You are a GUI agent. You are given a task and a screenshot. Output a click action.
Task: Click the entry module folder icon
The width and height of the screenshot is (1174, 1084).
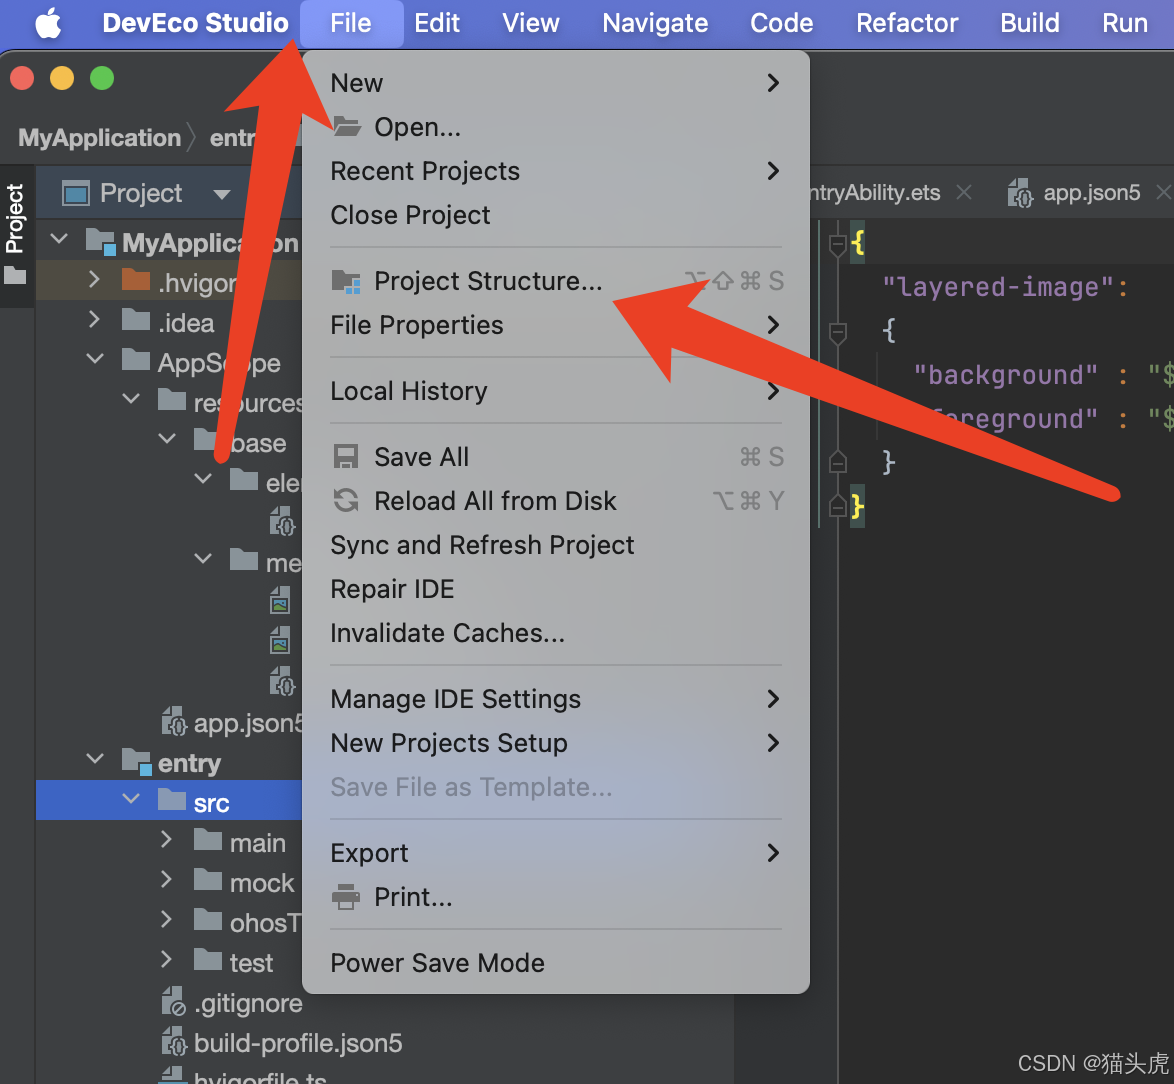(137, 761)
